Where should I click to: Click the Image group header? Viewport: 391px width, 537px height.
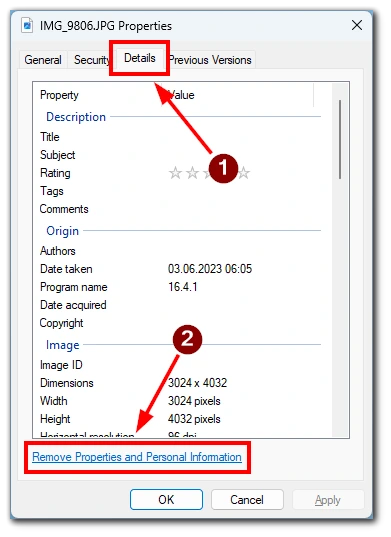coord(63,345)
